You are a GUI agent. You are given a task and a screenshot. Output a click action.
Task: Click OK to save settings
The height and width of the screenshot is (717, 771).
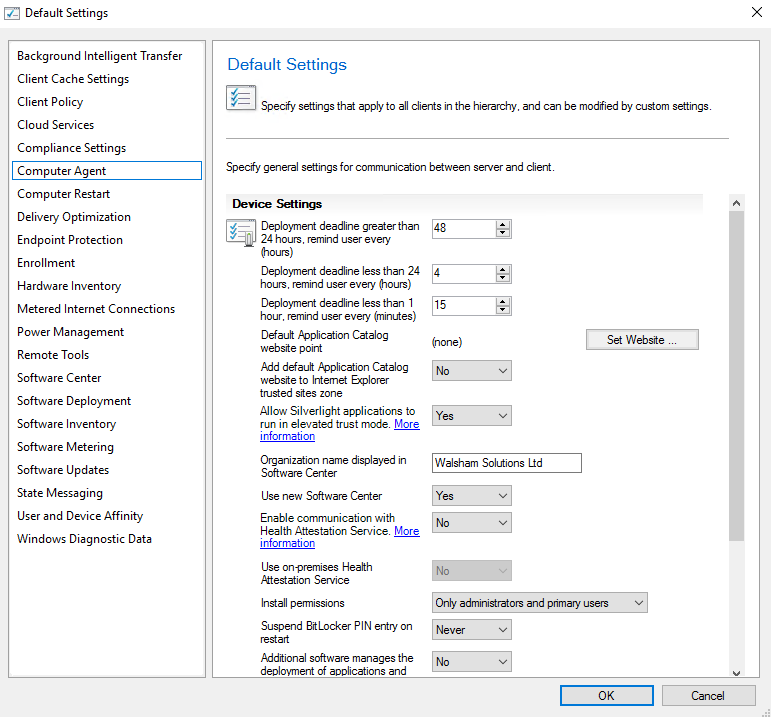pos(606,695)
